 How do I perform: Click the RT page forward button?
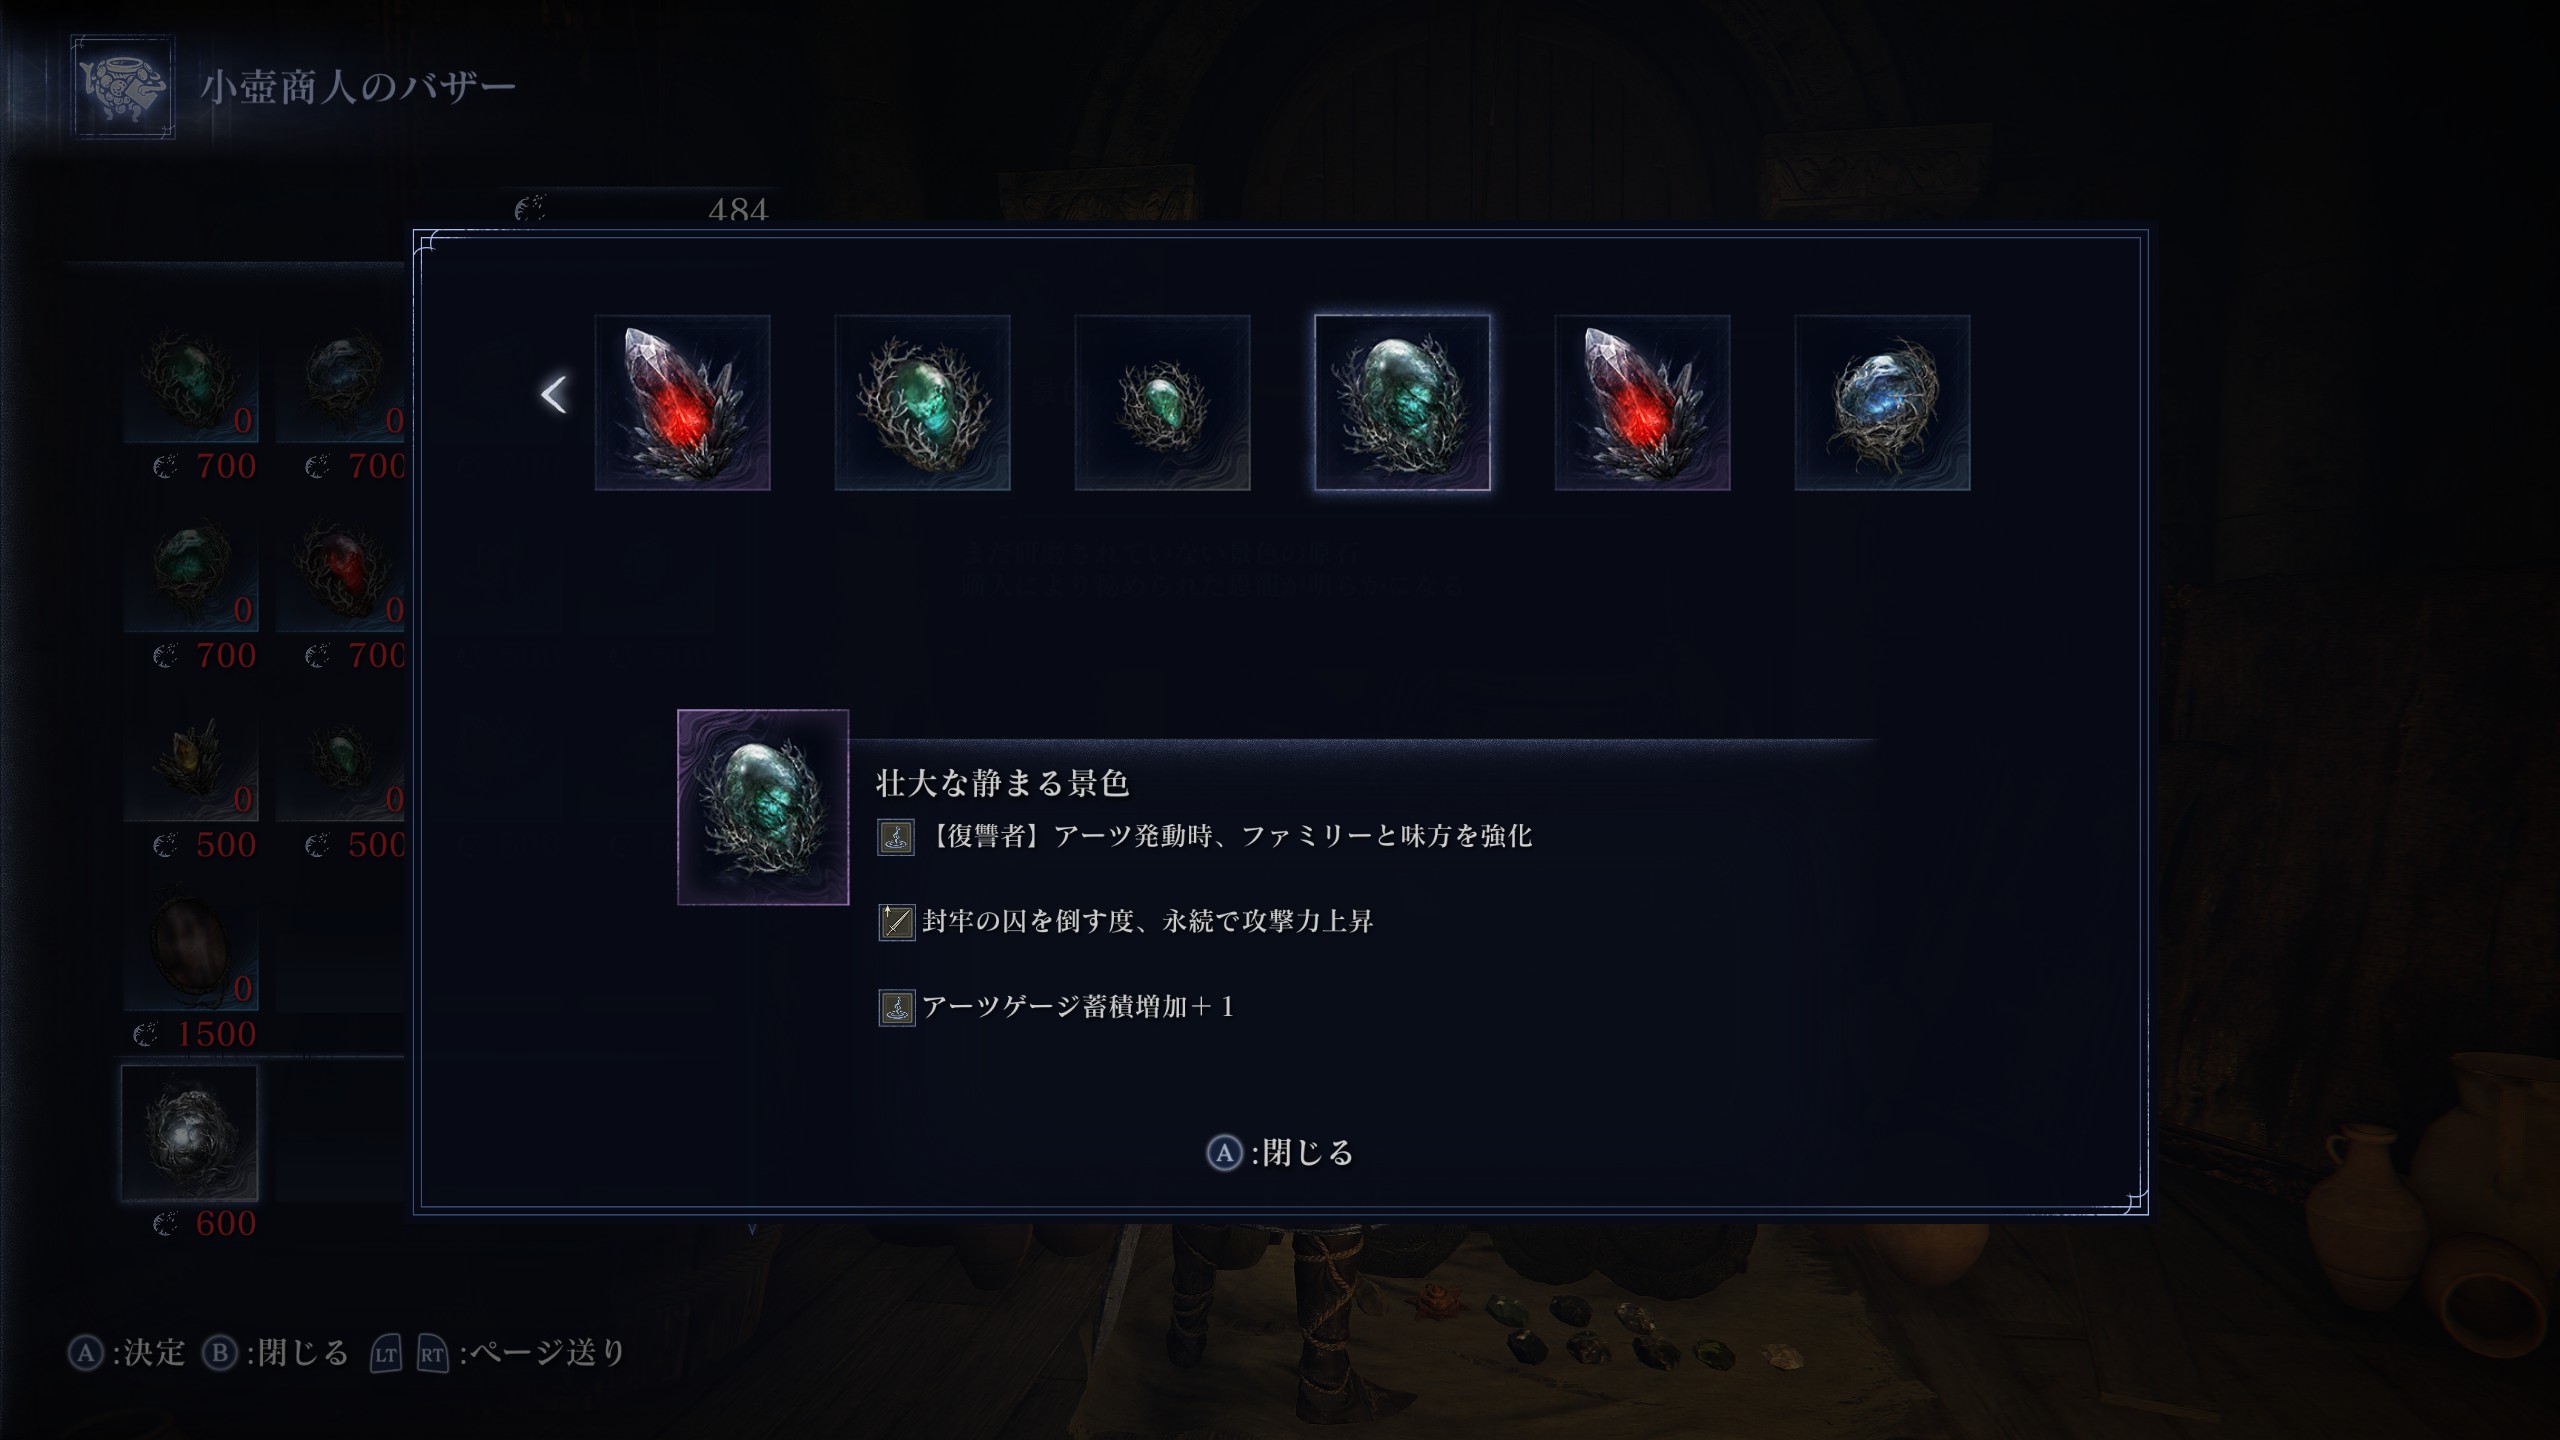(432, 1354)
